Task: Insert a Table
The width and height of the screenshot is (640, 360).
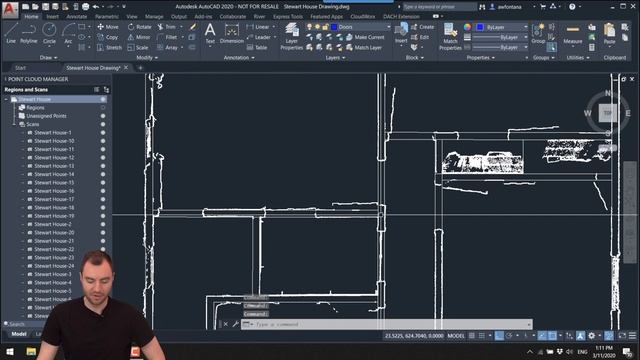Action: pos(257,47)
